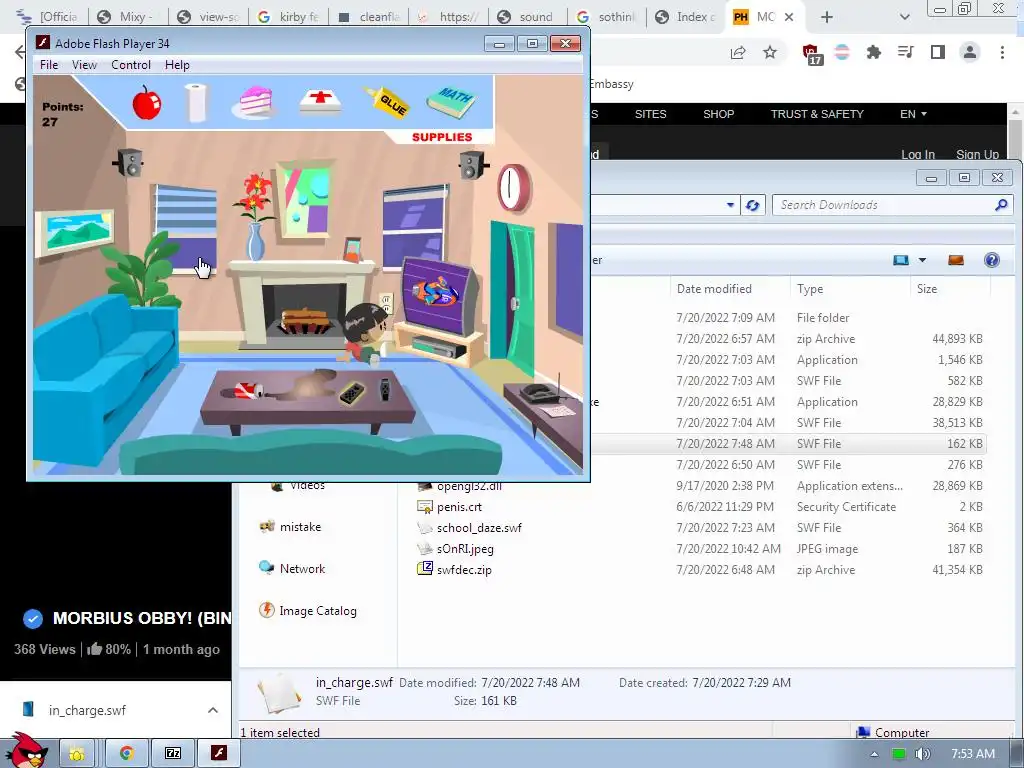Viewport: 1024px width, 768px height.
Task: Open the SITES link on the webpage
Action: coord(650,114)
